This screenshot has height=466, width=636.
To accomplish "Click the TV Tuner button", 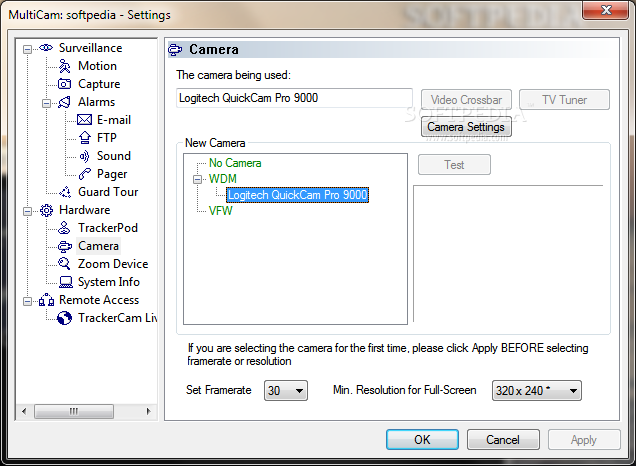I will [564, 100].
